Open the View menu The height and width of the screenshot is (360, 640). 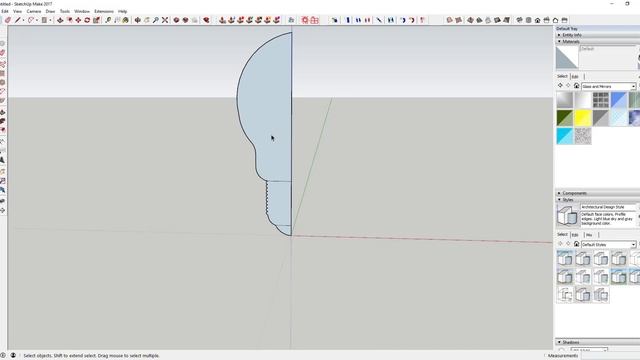(x=18, y=11)
